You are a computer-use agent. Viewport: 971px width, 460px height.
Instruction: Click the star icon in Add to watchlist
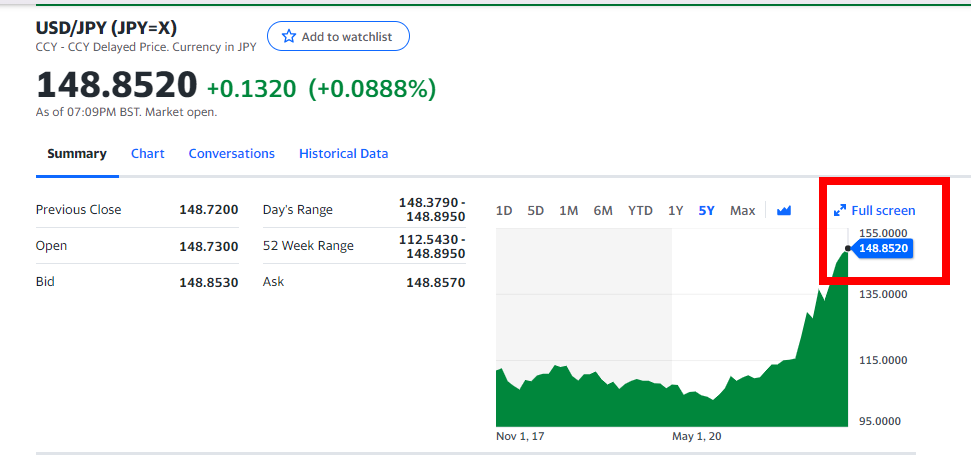[x=289, y=37]
